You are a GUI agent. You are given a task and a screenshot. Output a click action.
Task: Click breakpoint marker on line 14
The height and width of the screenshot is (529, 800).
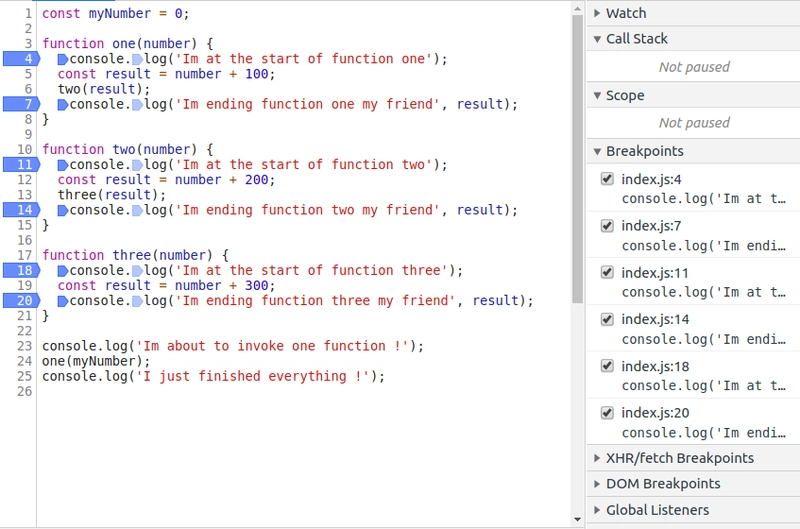point(22,210)
